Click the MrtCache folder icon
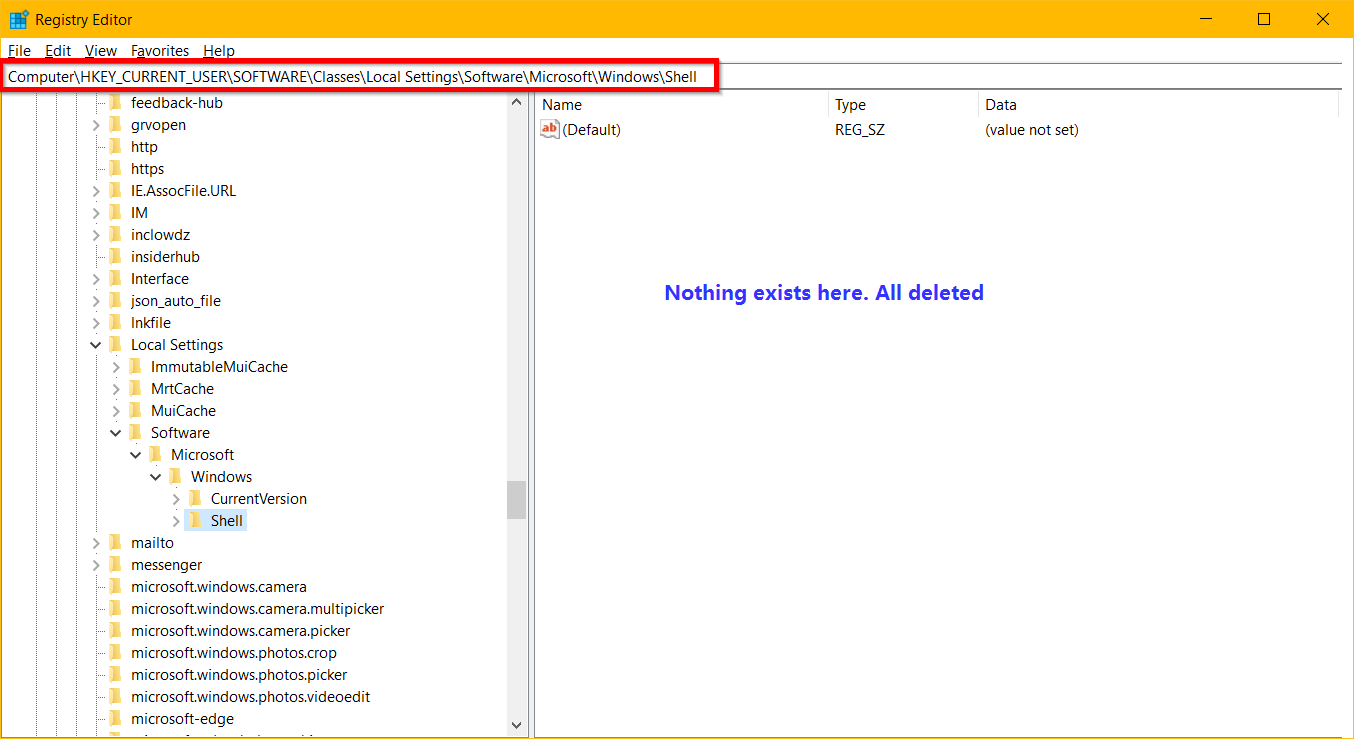Image resolution: width=1354 pixels, height=739 pixels. tap(136, 389)
